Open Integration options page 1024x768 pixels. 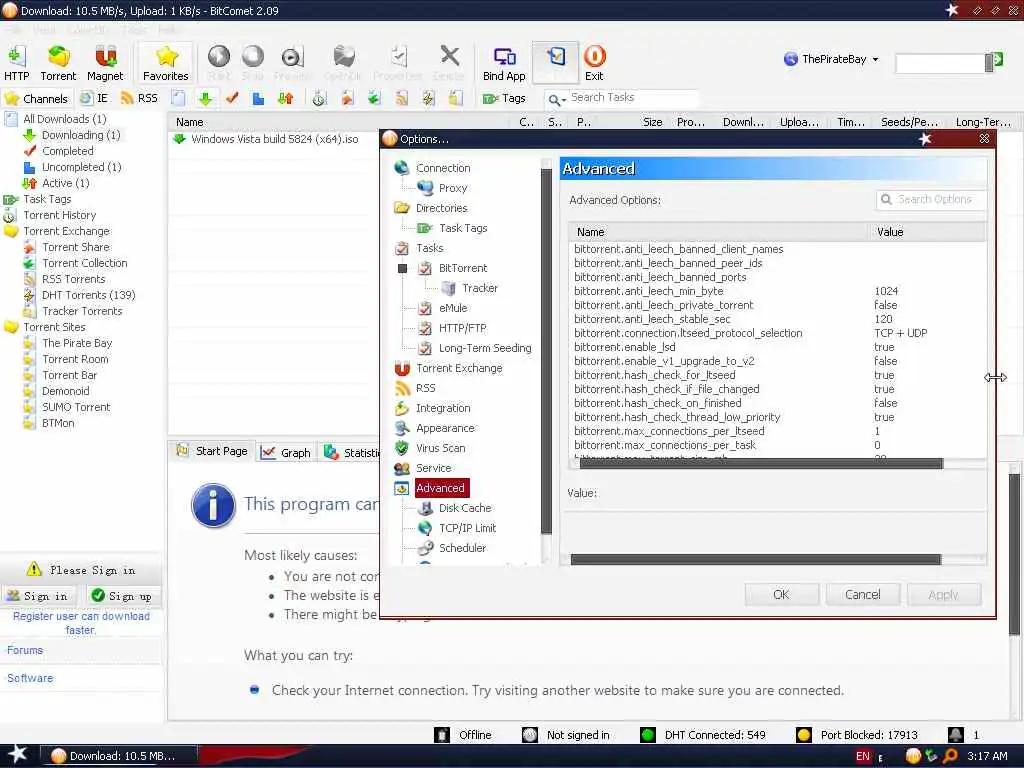point(443,408)
